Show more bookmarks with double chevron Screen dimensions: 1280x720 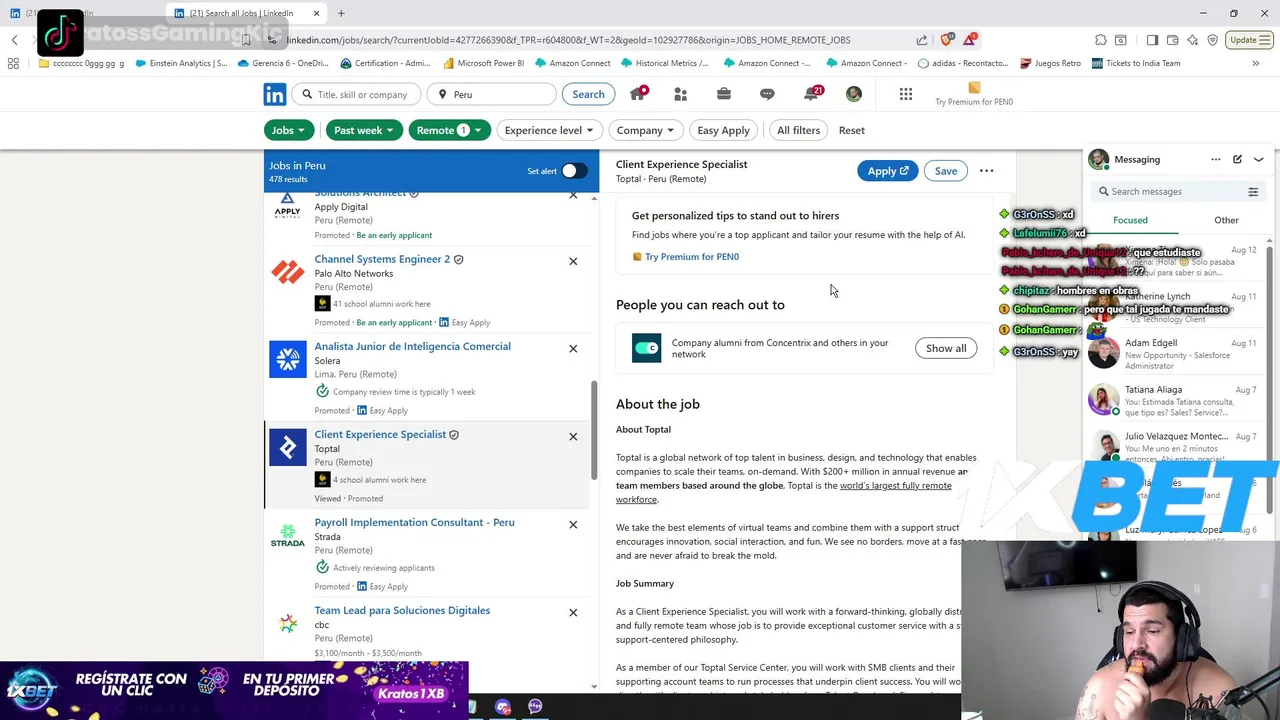[x=1256, y=63]
